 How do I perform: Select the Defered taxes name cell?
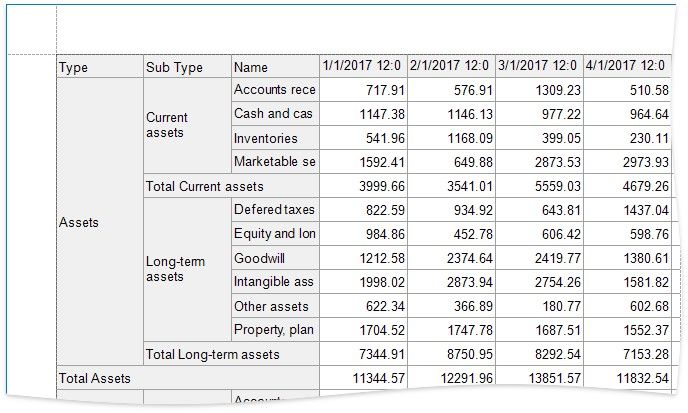[275, 210]
